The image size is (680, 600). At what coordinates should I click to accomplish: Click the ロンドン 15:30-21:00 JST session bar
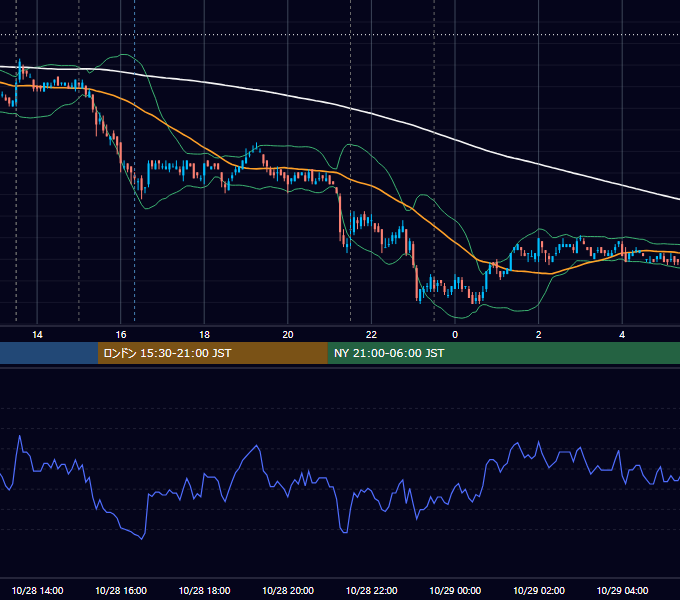(x=212, y=353)
